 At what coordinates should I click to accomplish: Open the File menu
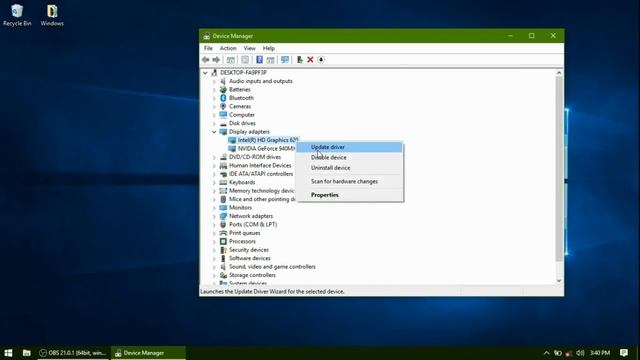tap(208, 48)
